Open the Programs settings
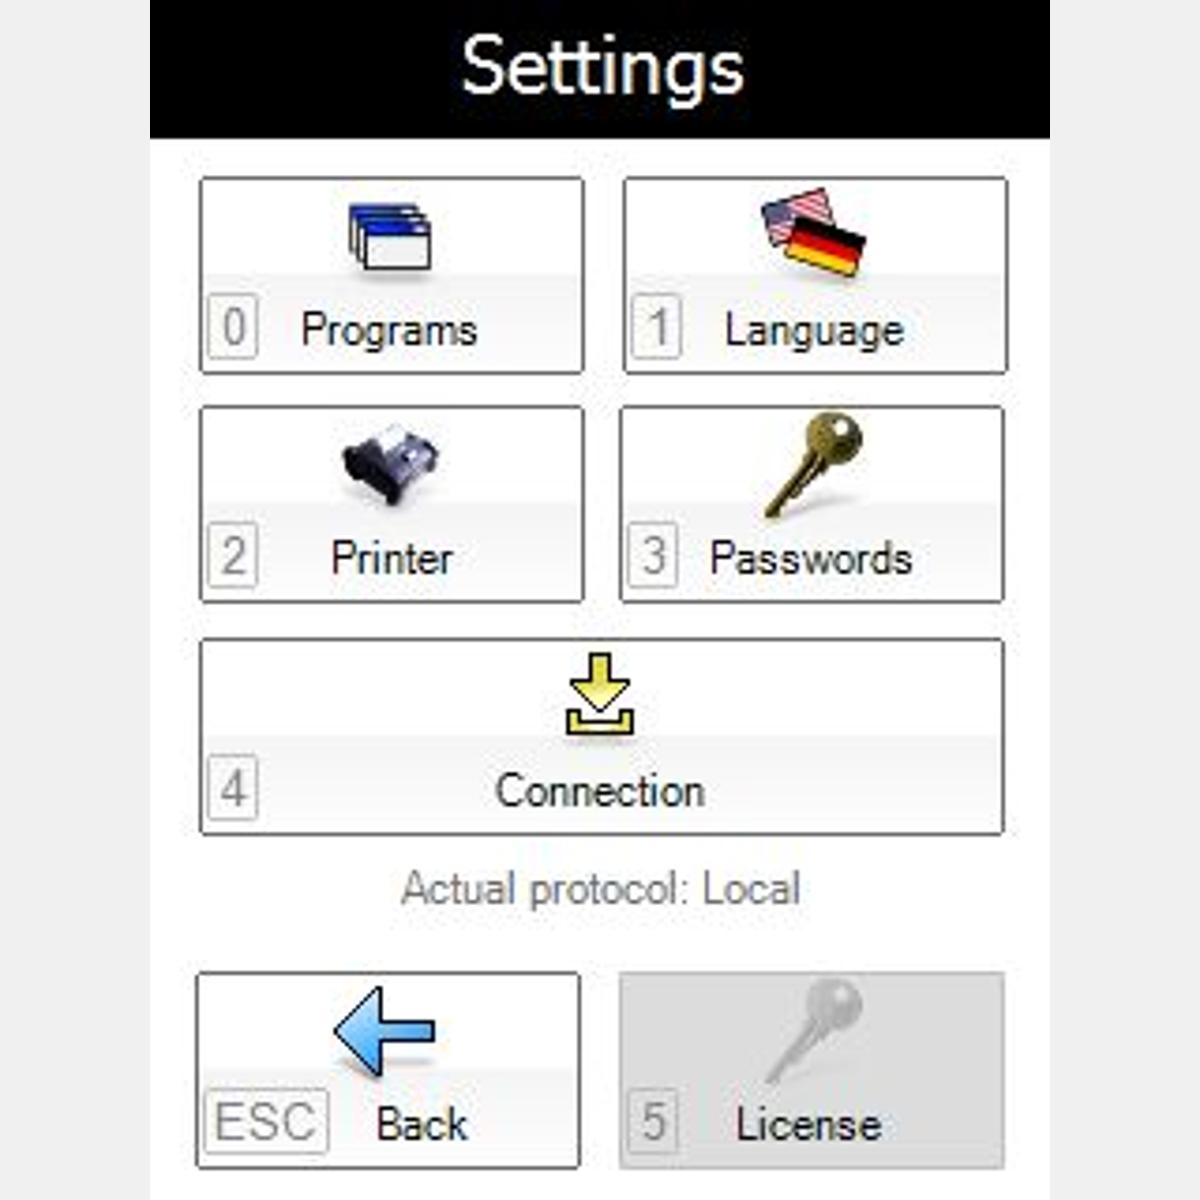Screen dimensions: 1200x1200 (392, 276)
